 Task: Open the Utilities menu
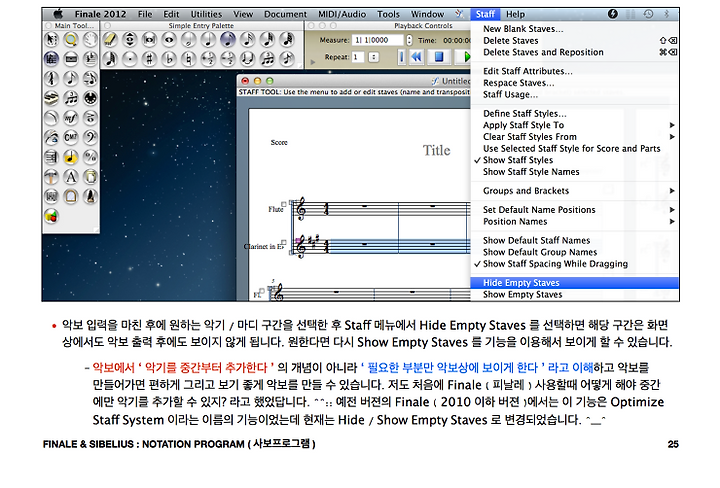click(206, 14)
